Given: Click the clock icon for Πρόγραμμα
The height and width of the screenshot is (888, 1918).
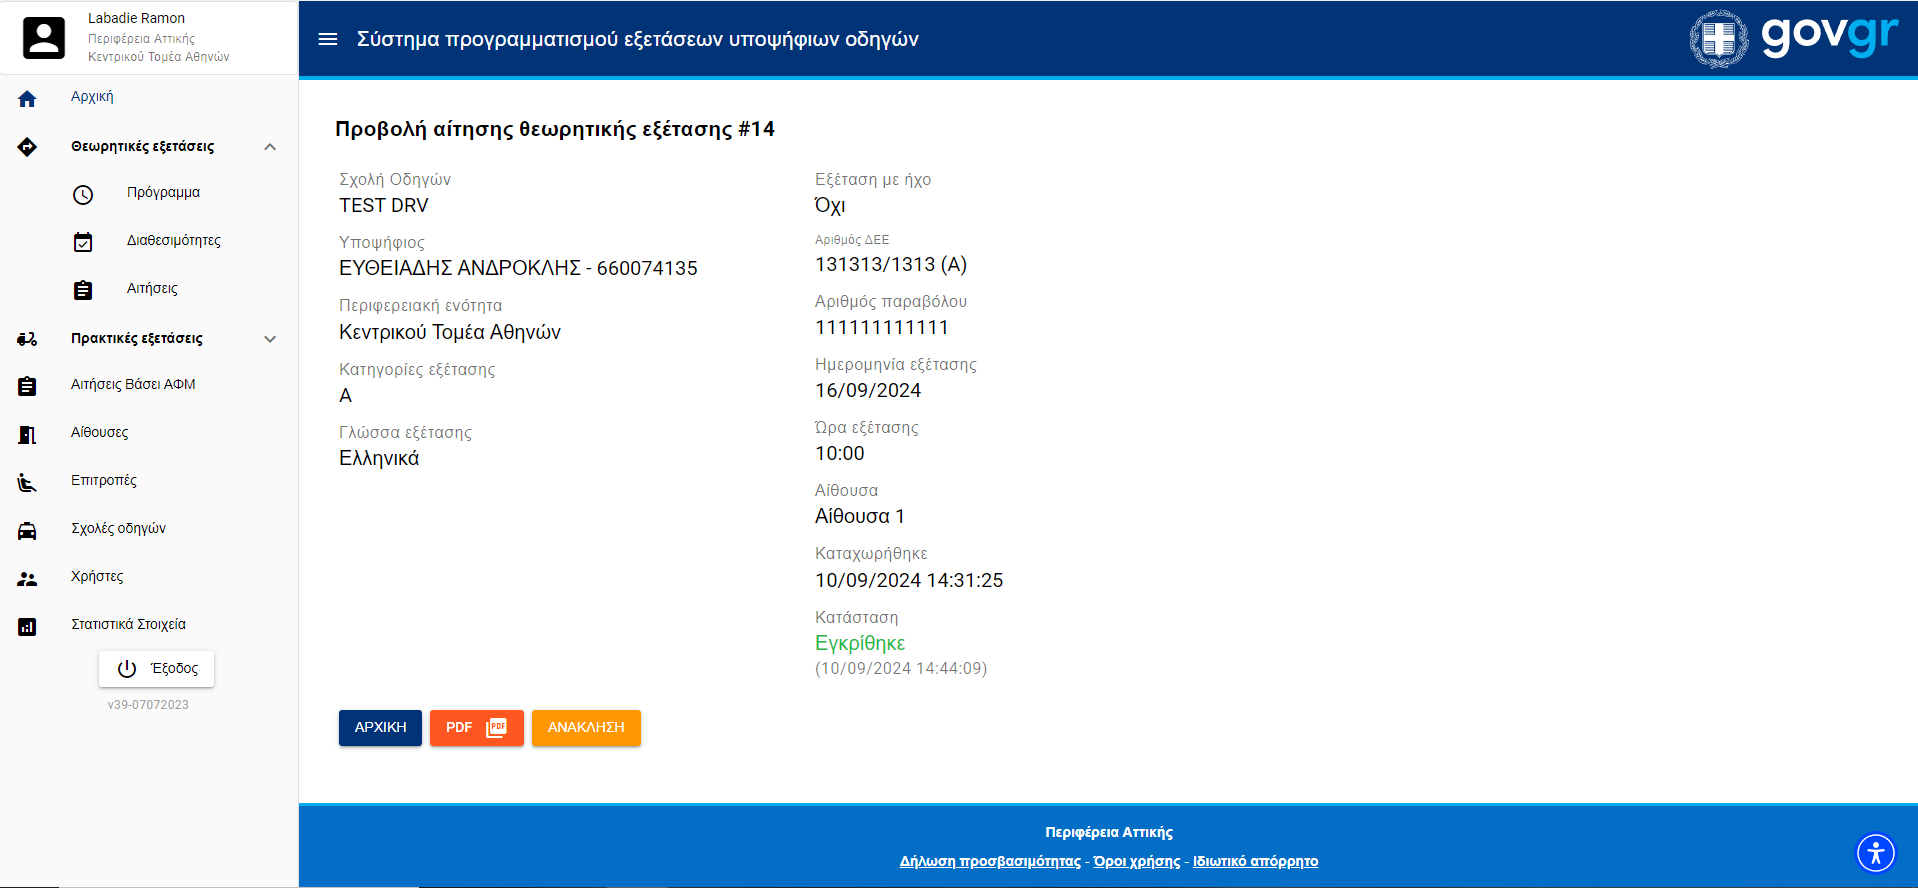Looking at the screenshot, I should (x=83, y=194).
